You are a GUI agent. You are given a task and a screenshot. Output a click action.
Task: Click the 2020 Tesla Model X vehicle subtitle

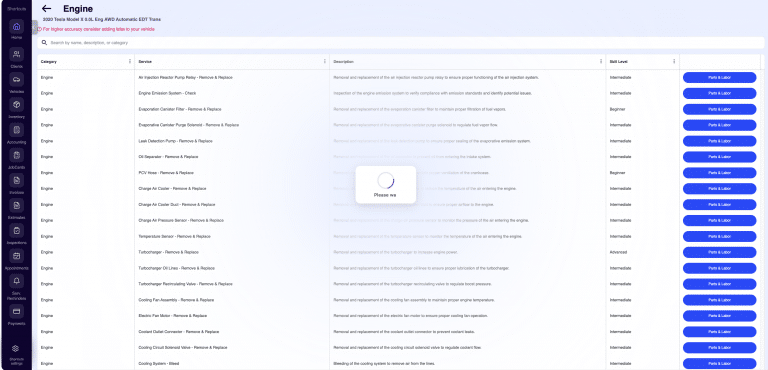102,20
